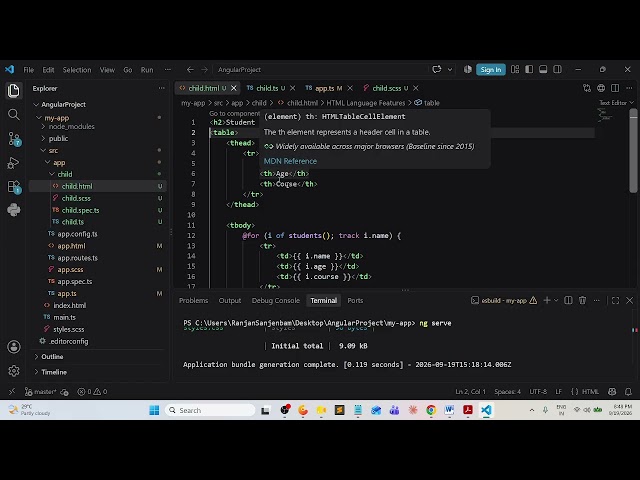The image size is (640, 480).
Task: Show errors and warnings count
Action: point(92,392)
